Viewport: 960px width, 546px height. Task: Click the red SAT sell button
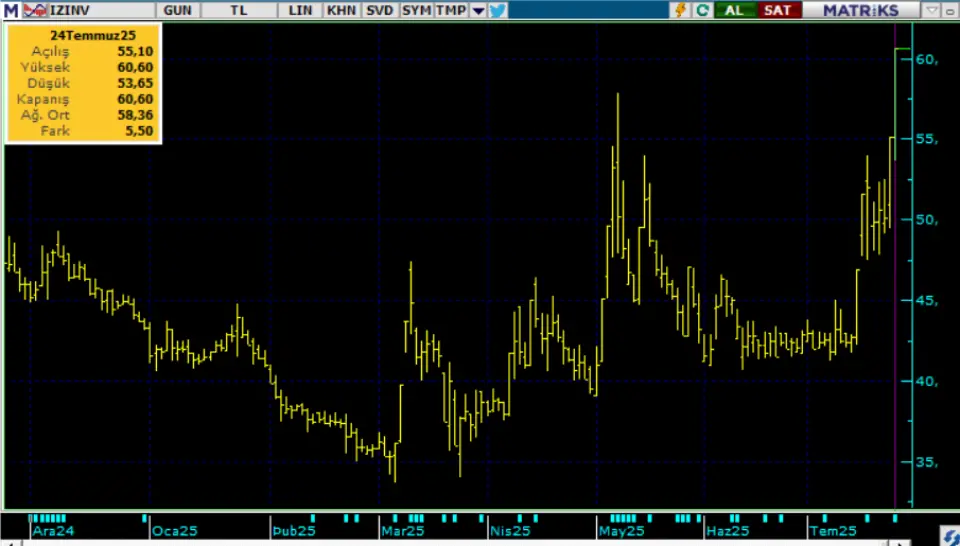(778, 10)
